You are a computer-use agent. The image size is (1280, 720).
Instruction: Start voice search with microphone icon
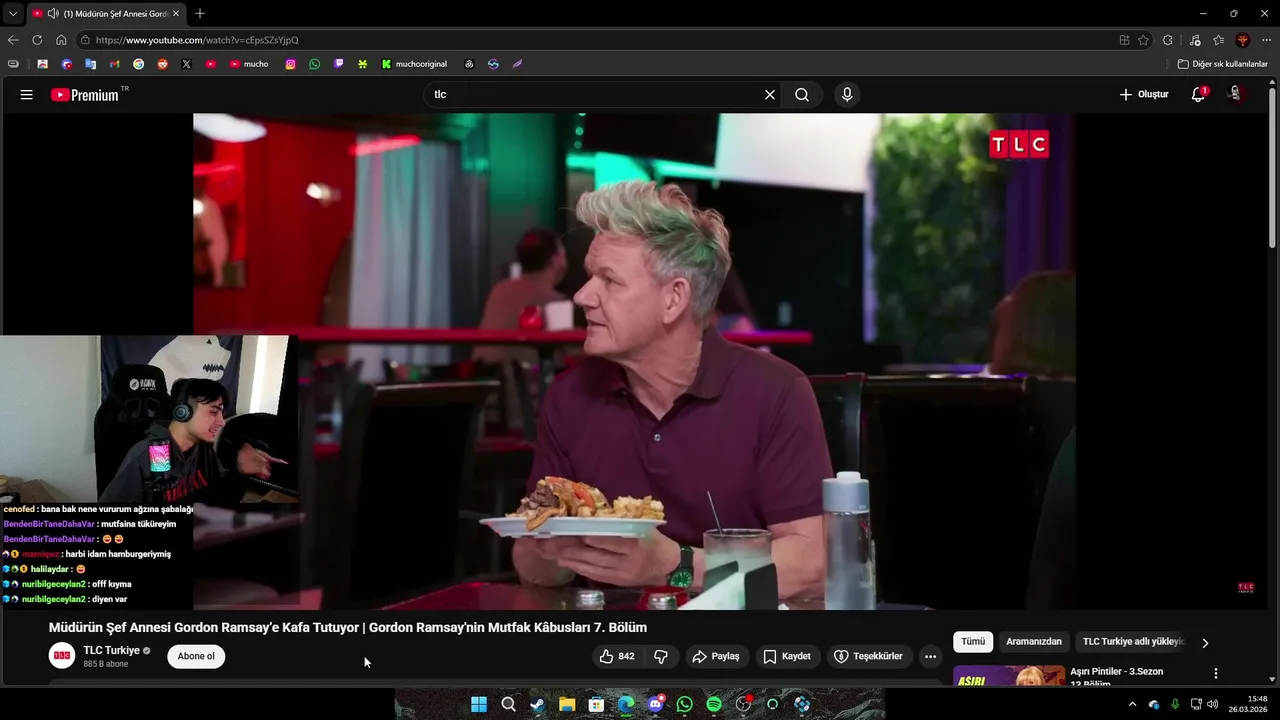click(847, 95)
